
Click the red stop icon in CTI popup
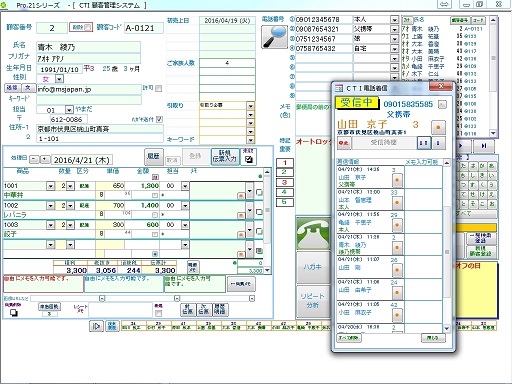click(343, 143)
